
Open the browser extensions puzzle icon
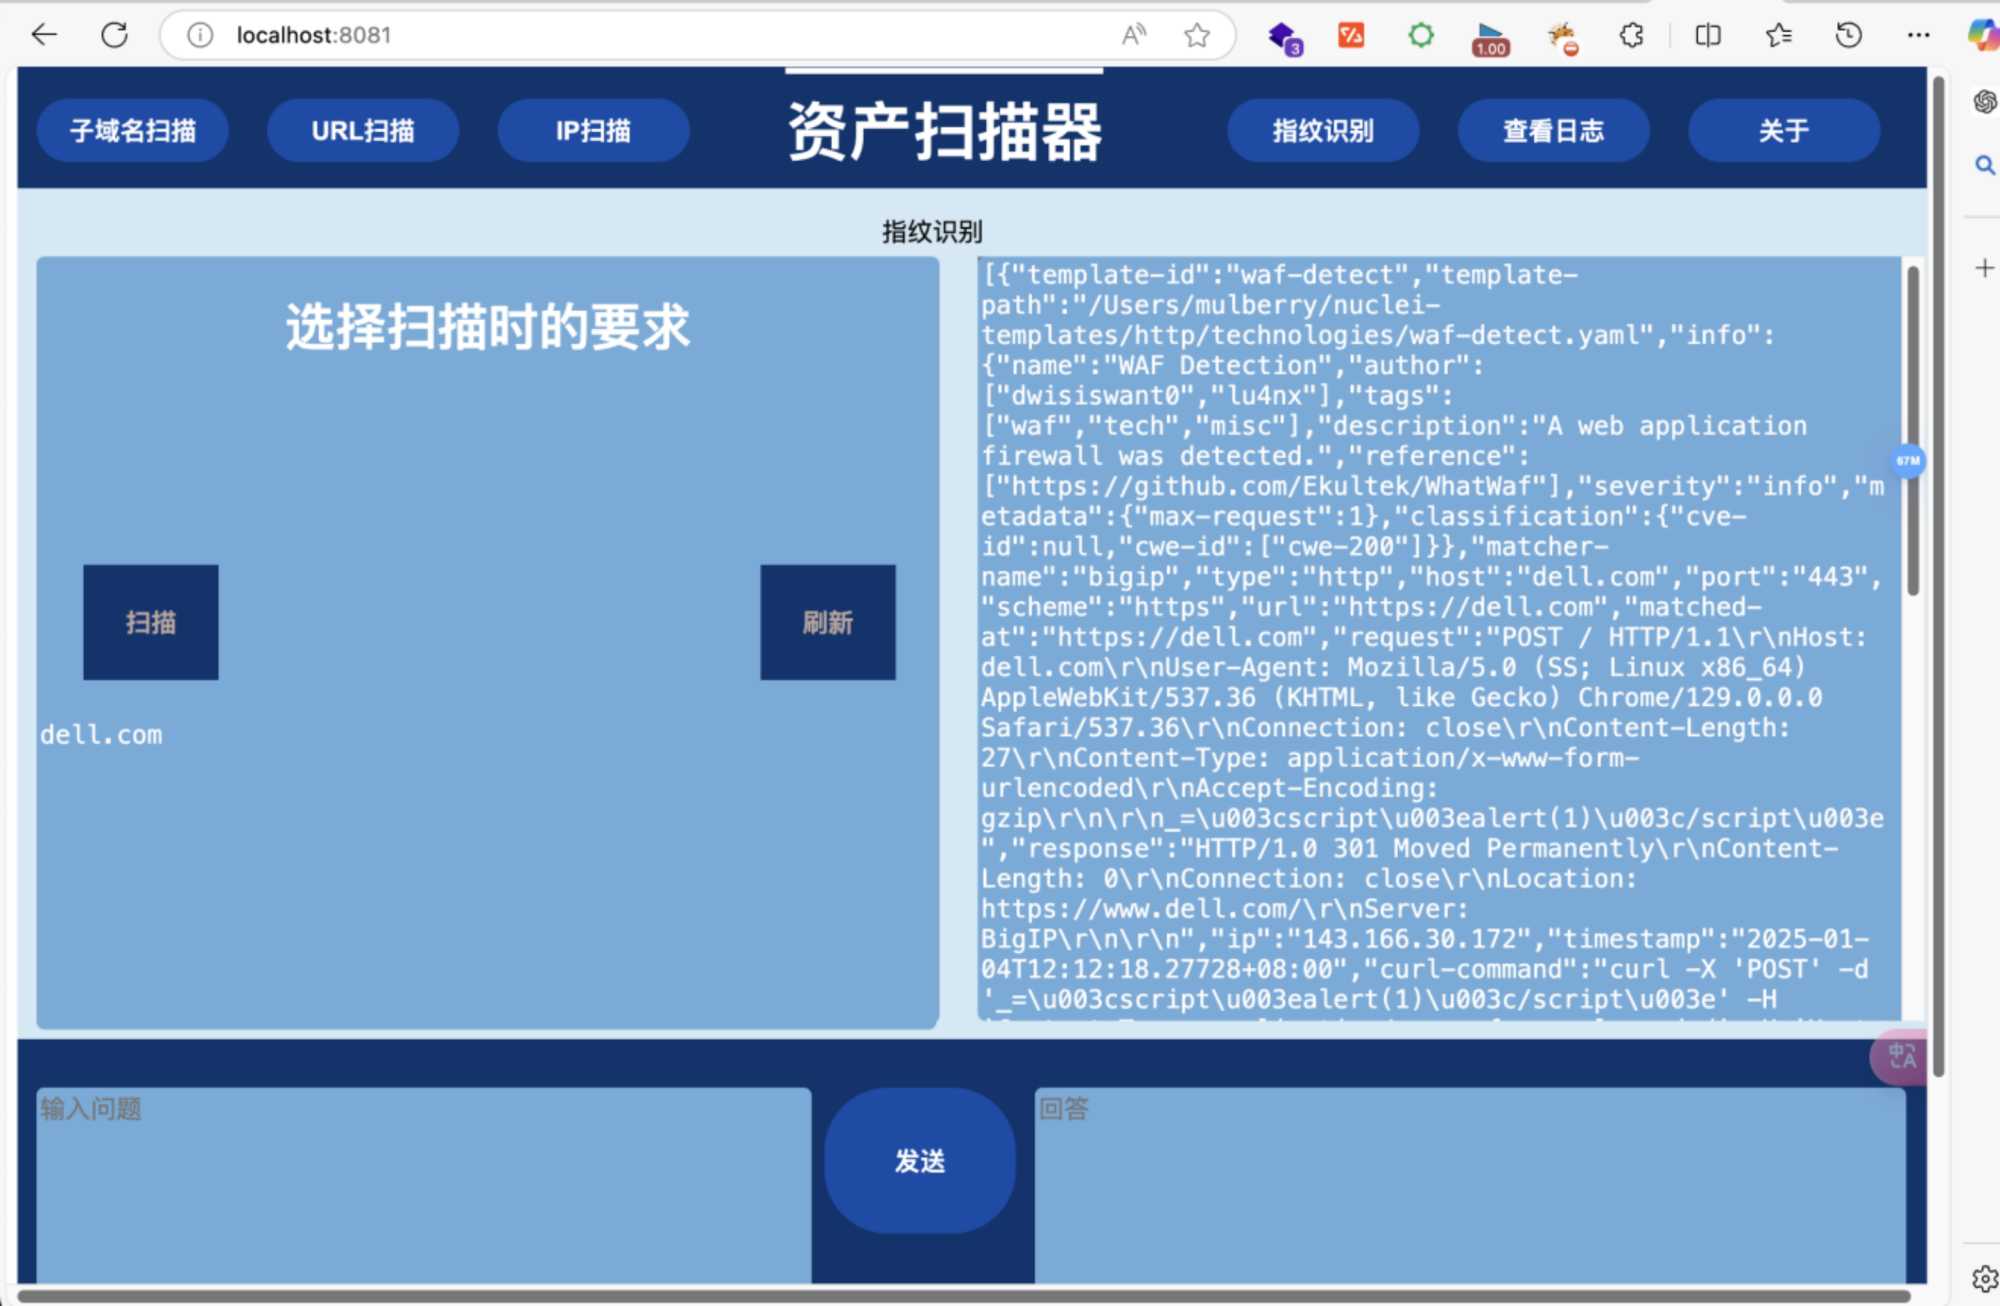[x=1631, y=35]
